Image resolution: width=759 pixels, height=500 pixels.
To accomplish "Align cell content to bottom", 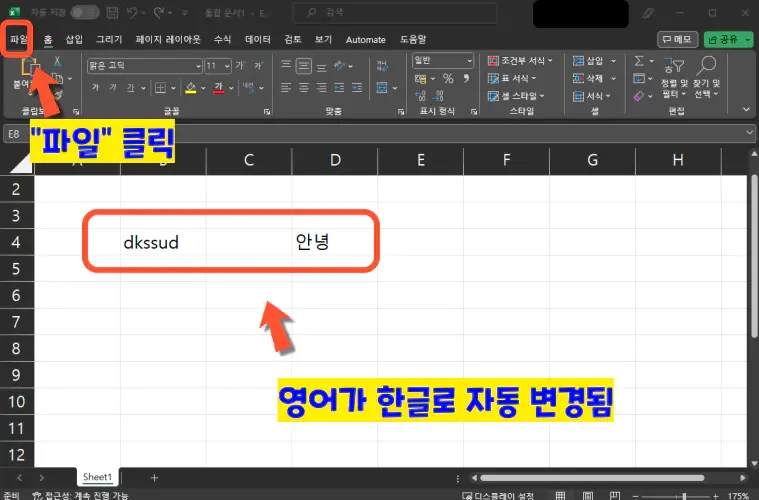I will pos(321,67).
